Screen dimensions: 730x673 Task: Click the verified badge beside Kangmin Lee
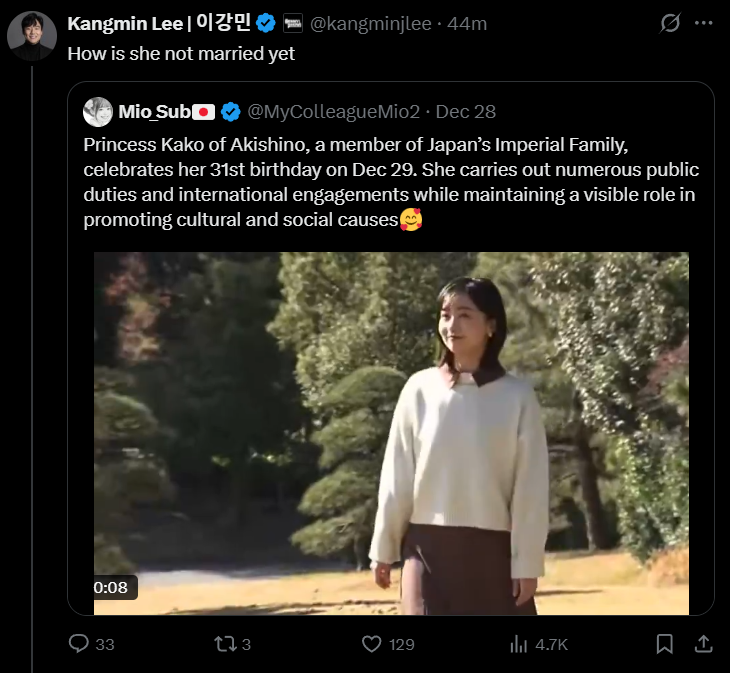(266, 23)
